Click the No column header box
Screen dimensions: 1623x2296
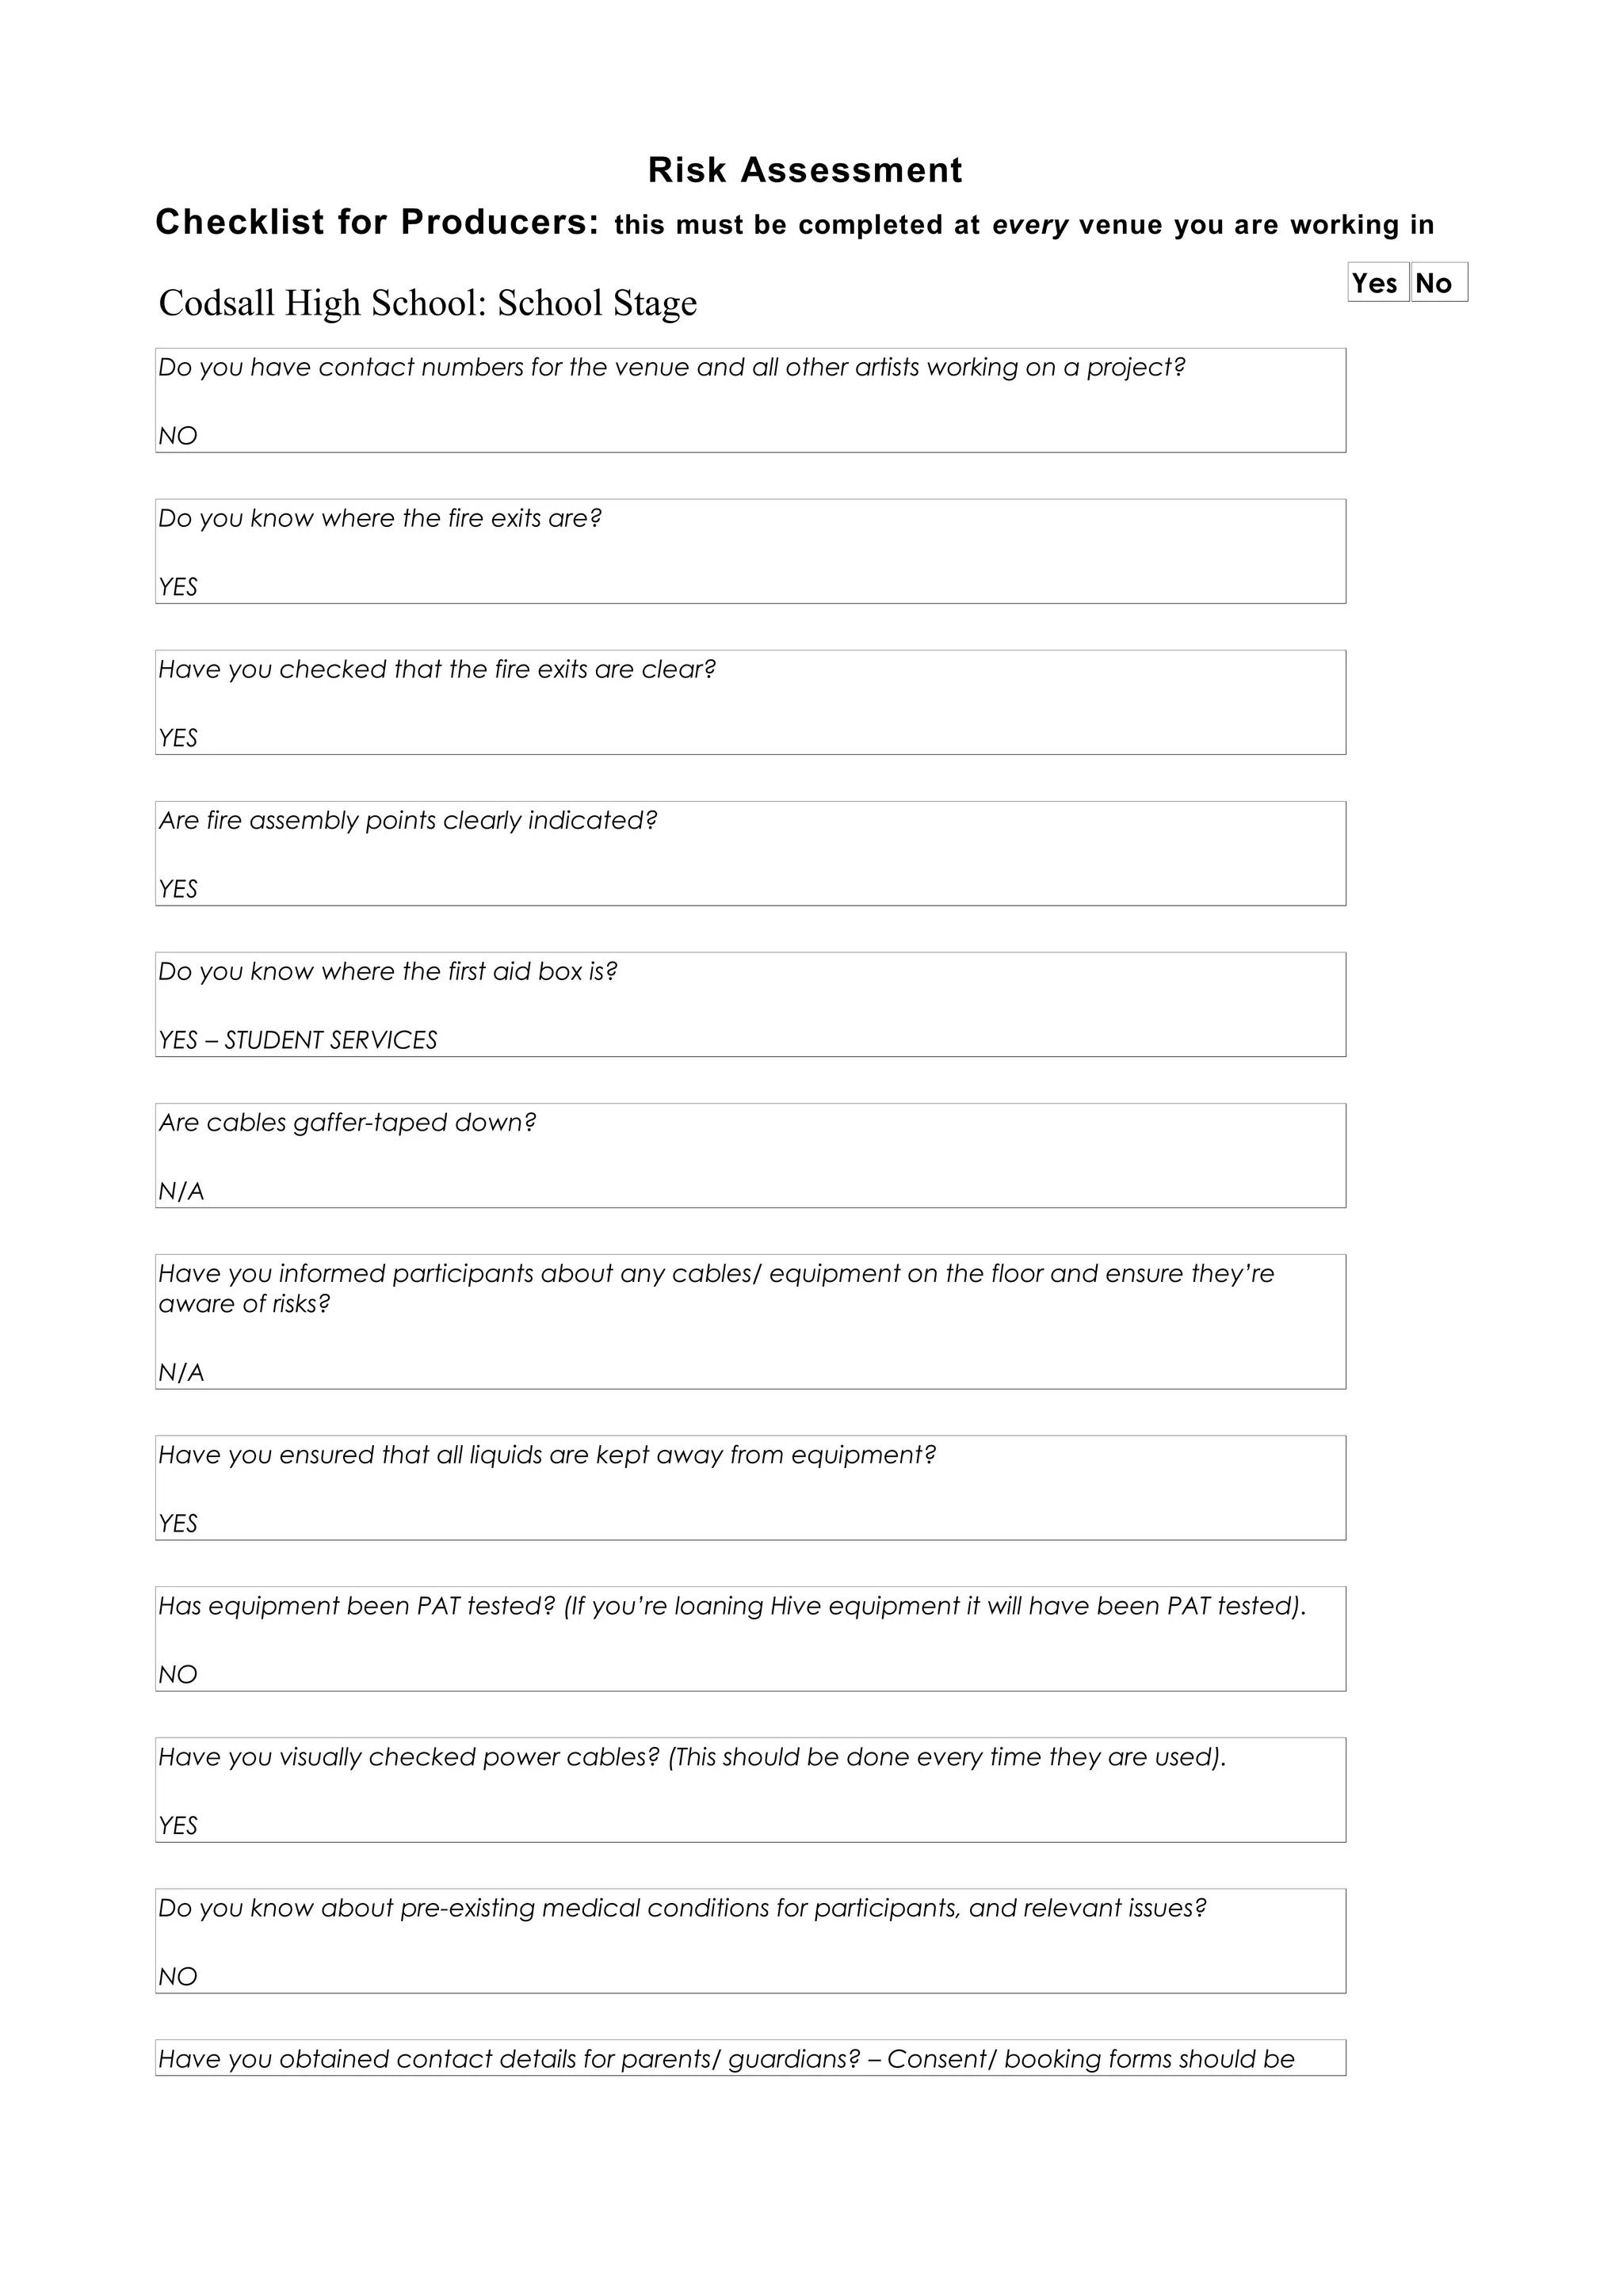coord(1439,282)
